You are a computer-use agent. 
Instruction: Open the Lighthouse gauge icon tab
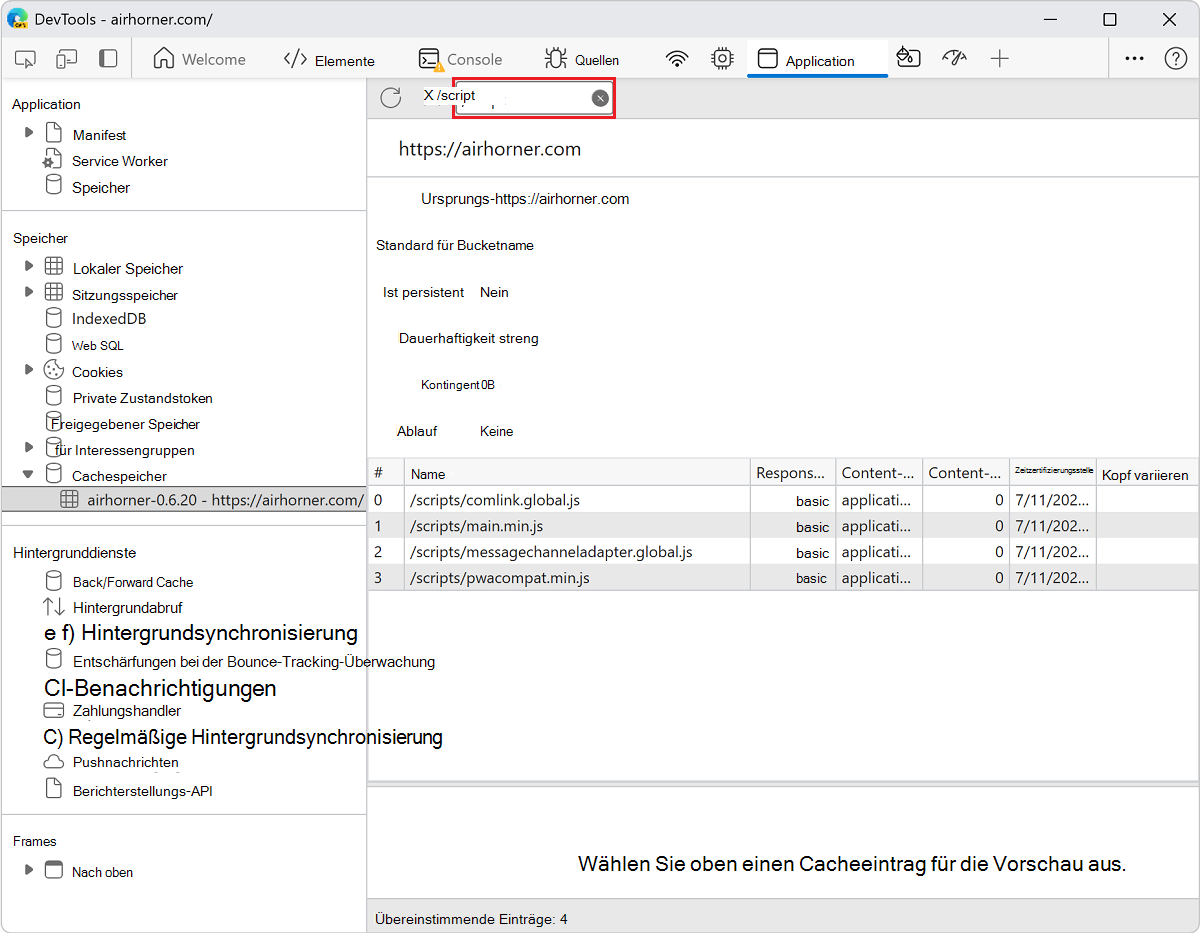[954, 59]
